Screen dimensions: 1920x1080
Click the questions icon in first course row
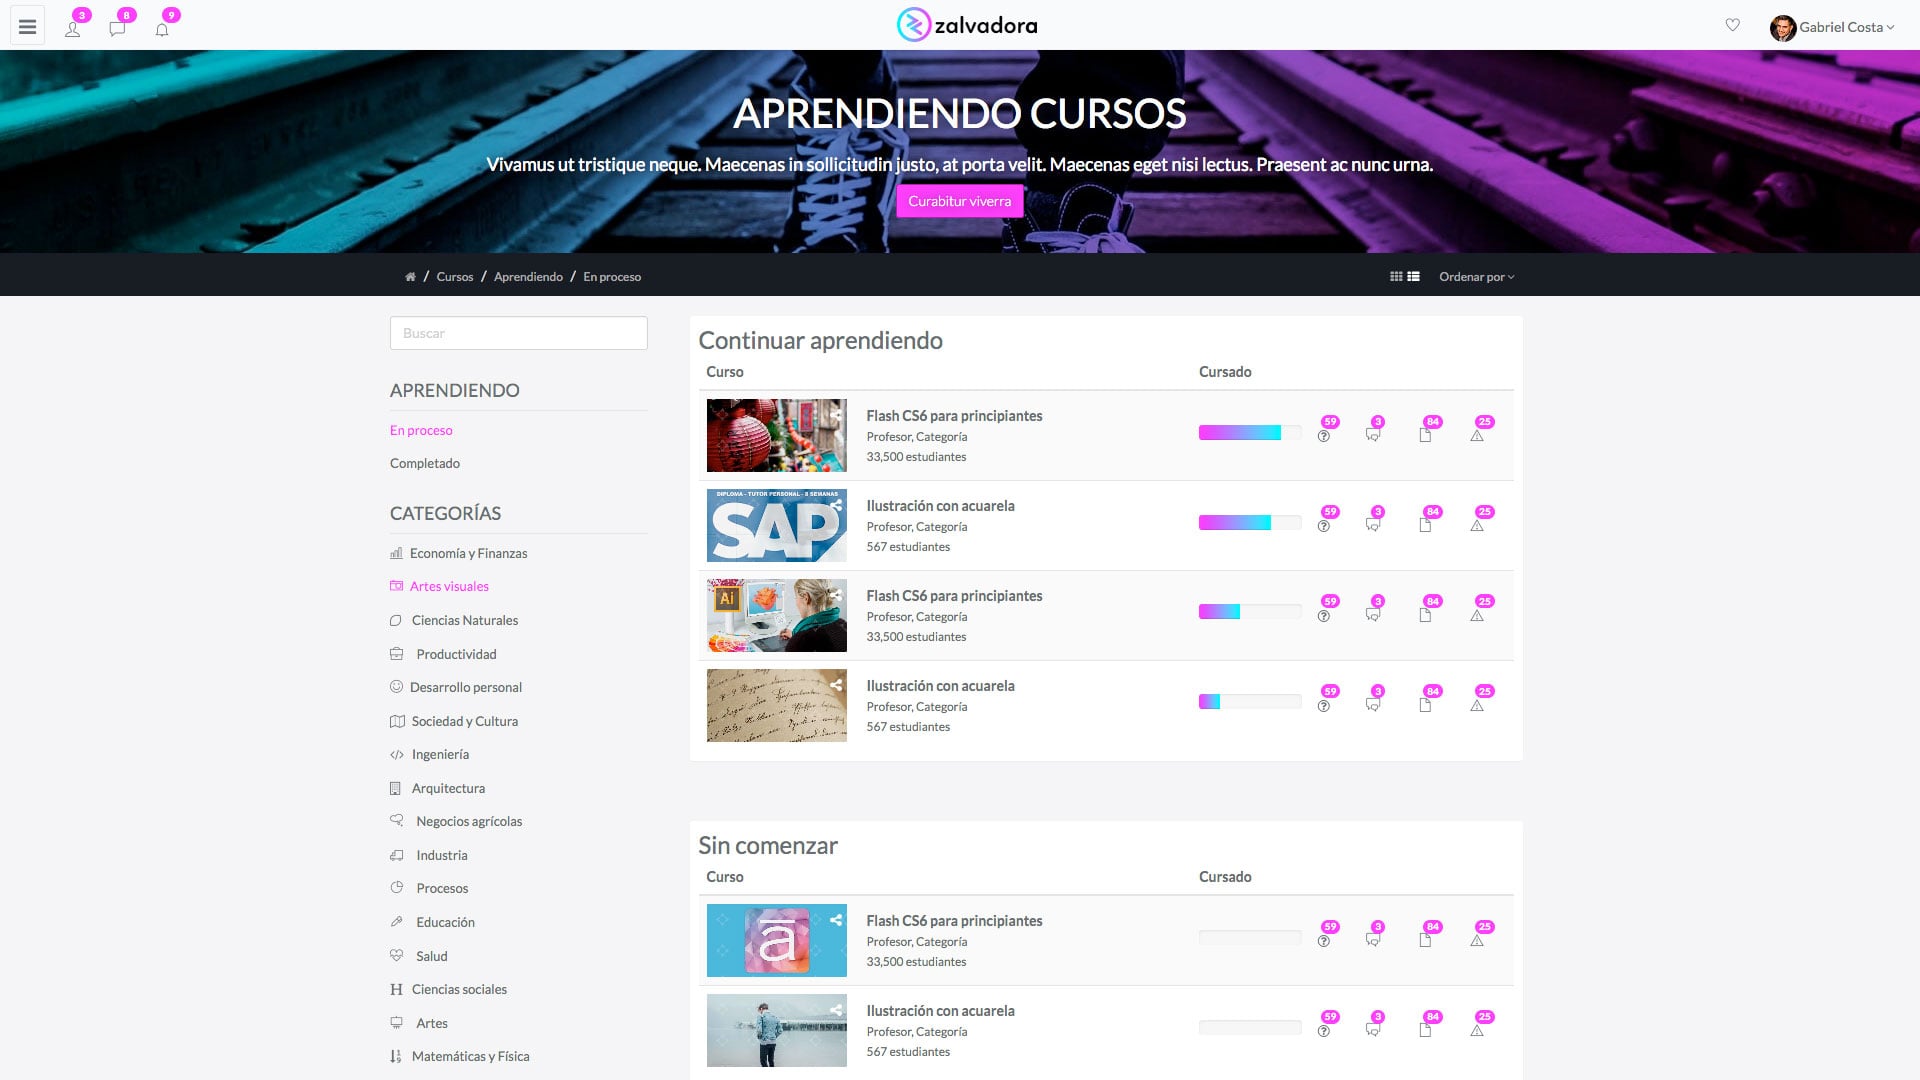coord(1324,436)
